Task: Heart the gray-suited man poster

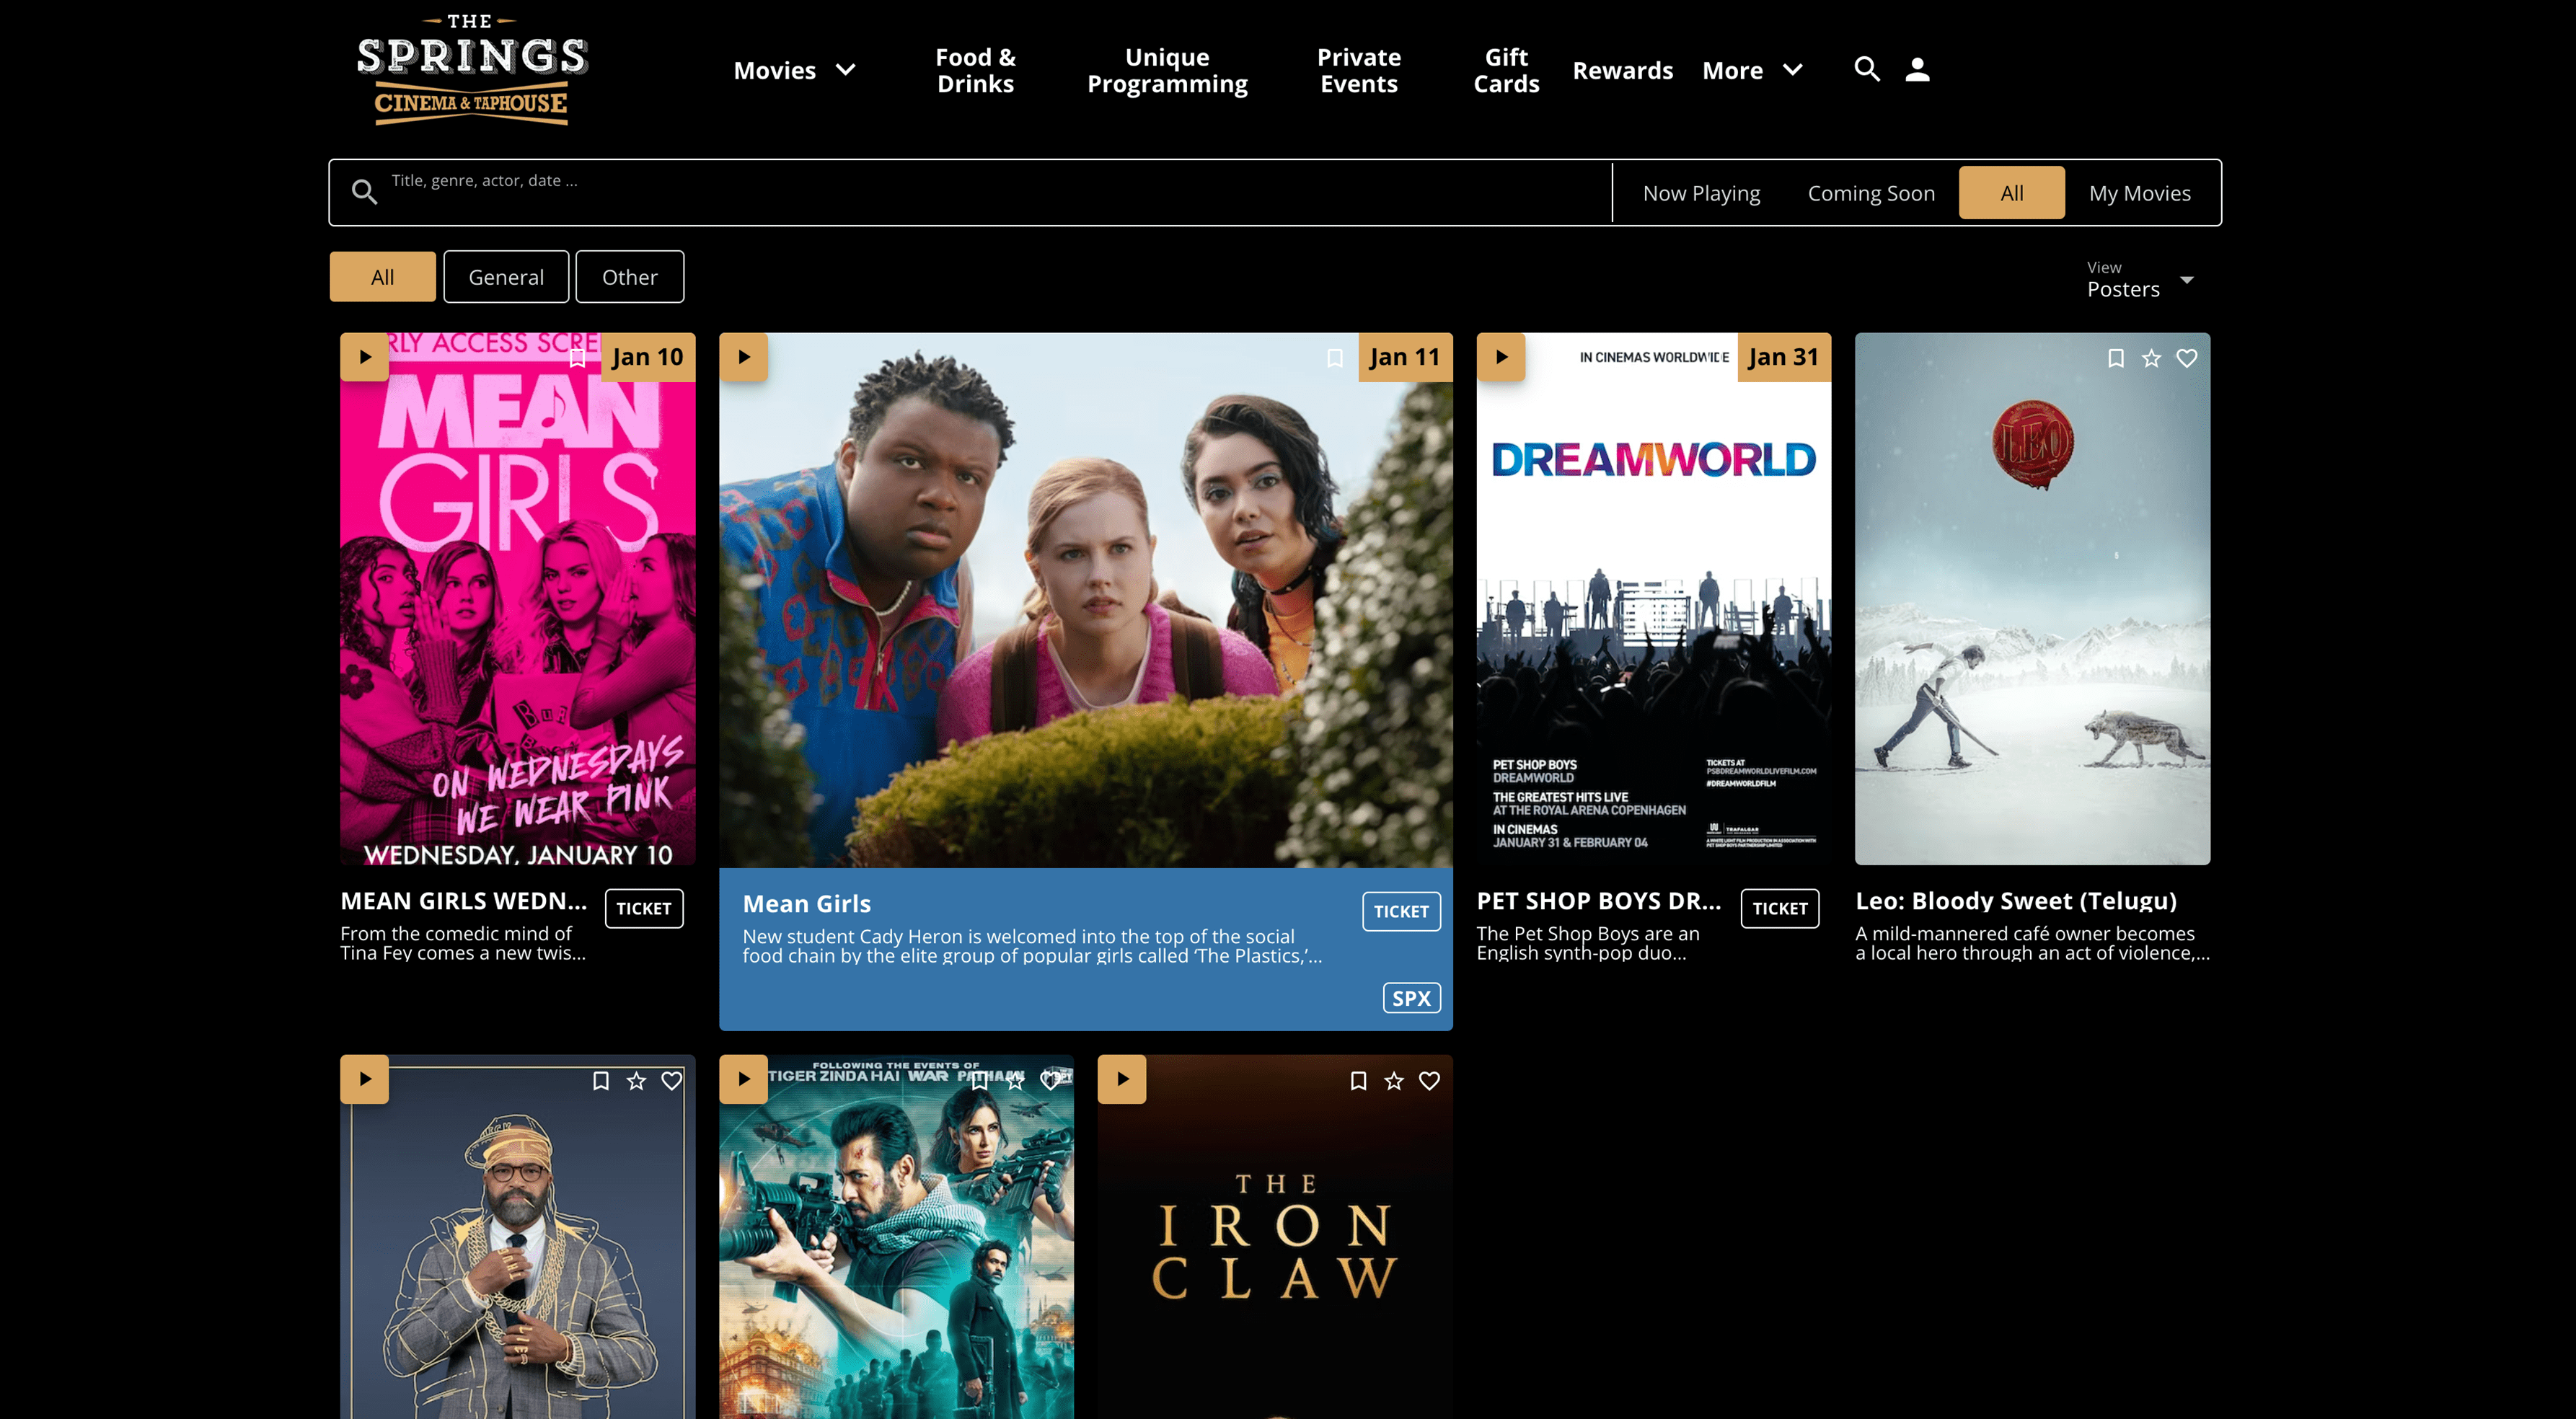Action: [x=672, y=1081]
